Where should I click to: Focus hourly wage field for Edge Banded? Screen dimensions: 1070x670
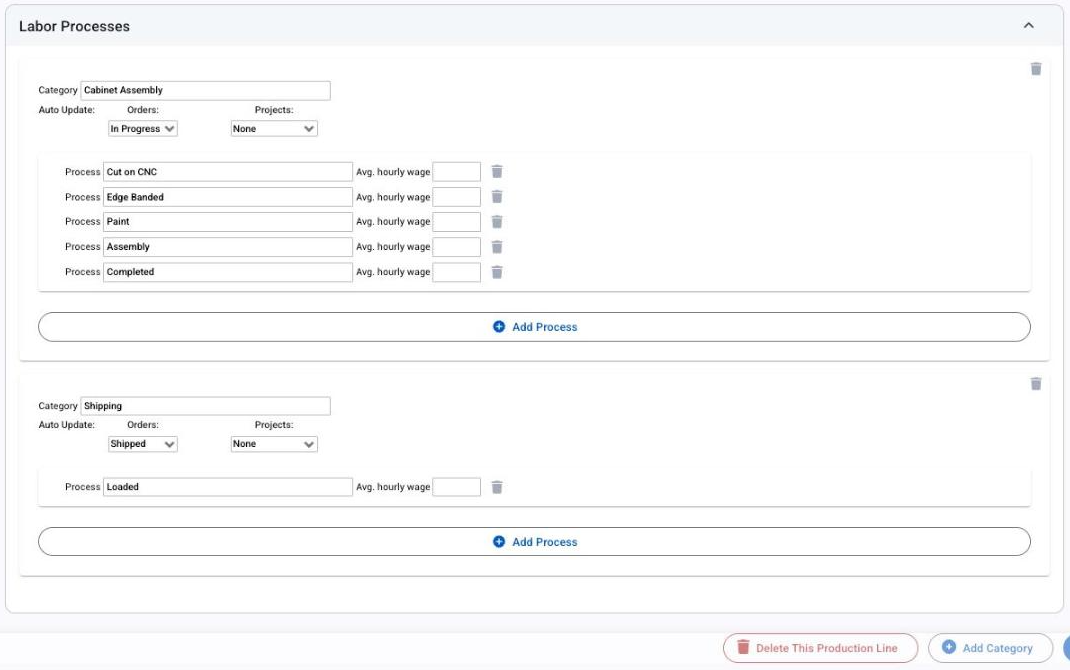[x=457, y=197]
